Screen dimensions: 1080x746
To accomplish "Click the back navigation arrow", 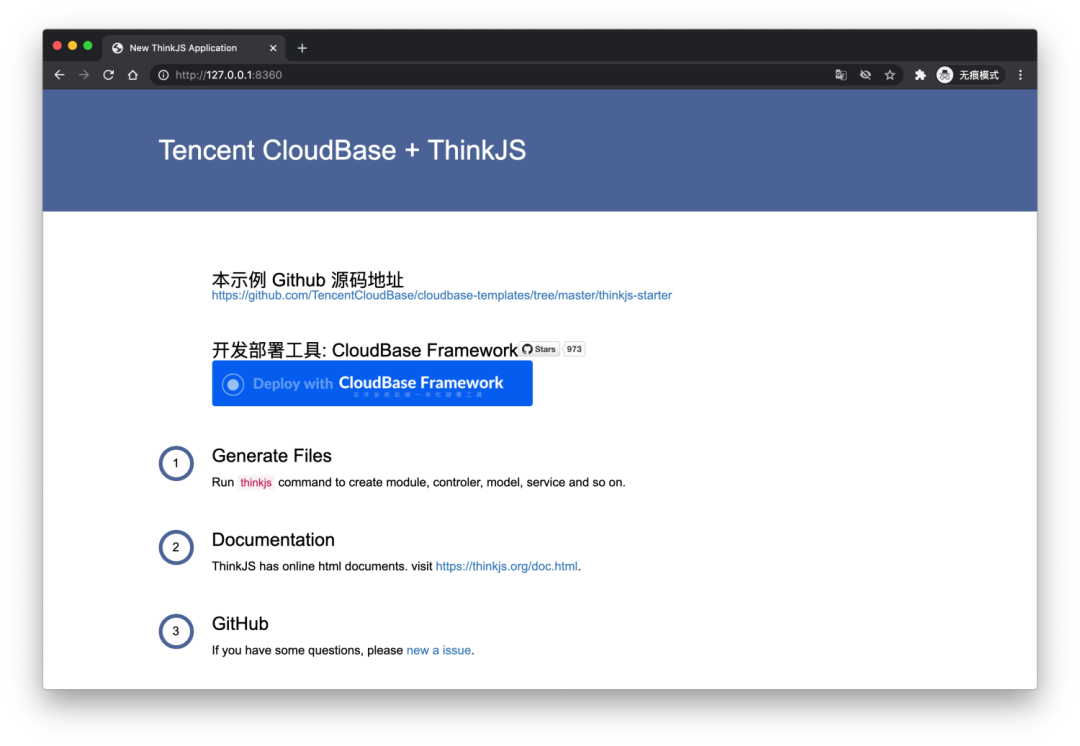I will [59, 74].
